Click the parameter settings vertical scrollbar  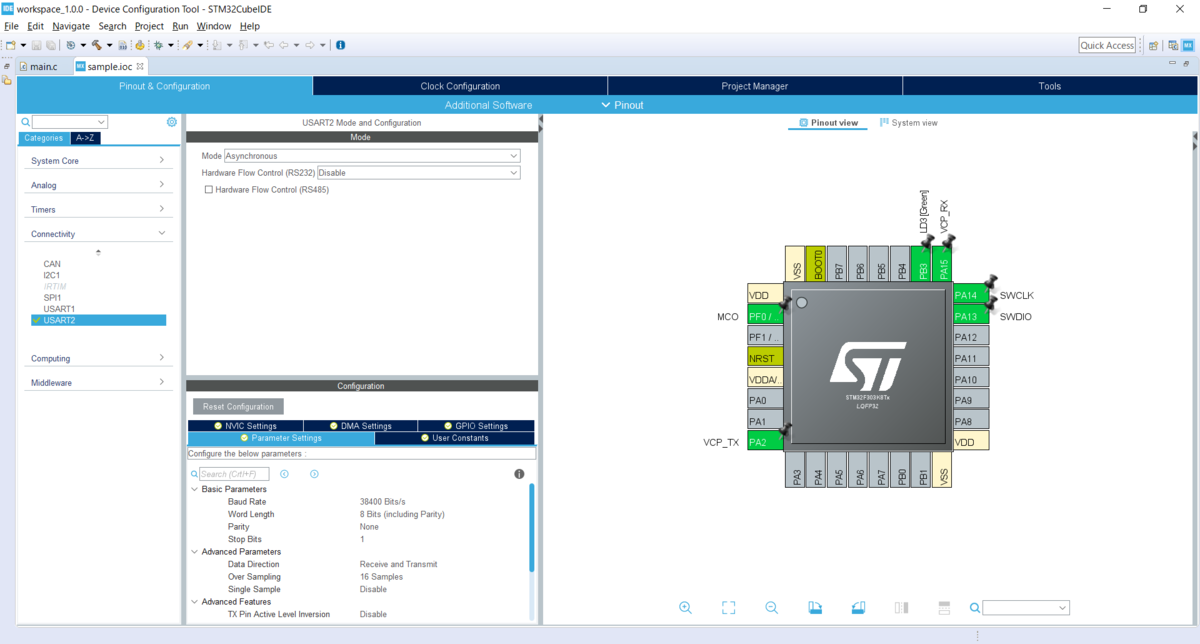531,528
